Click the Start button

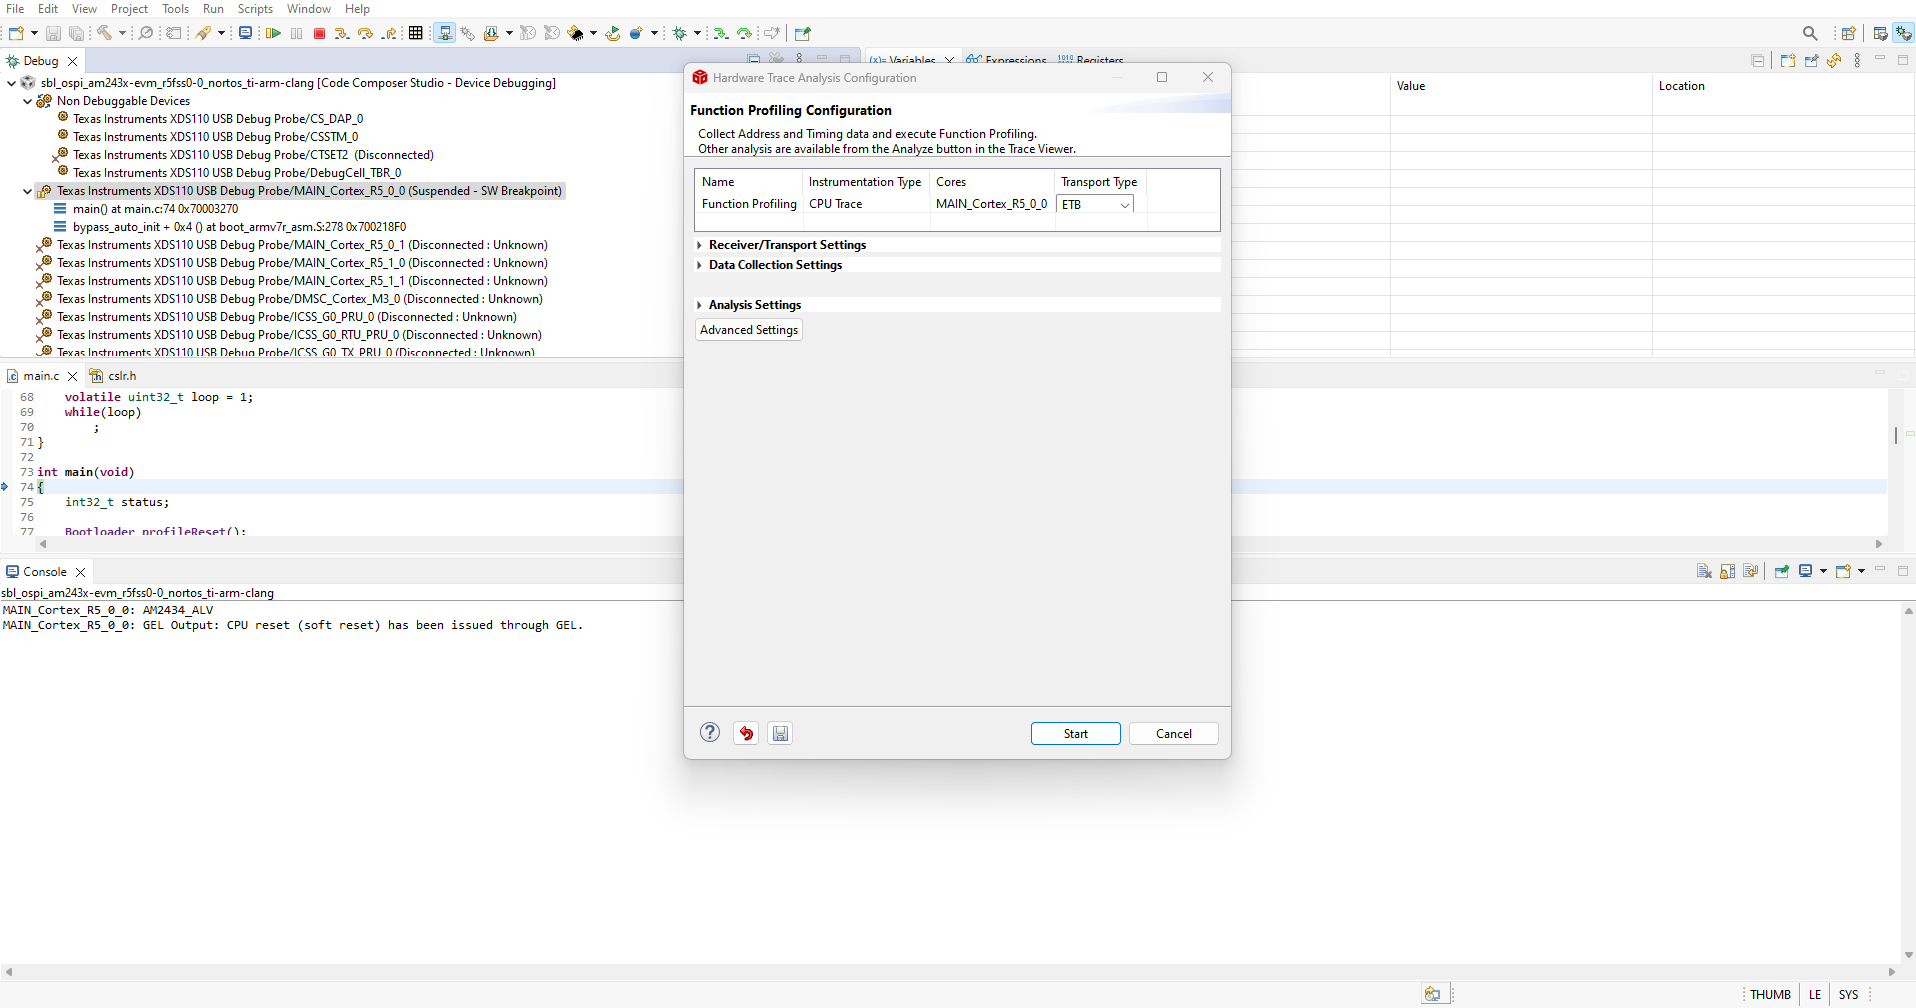point(1076,734)
